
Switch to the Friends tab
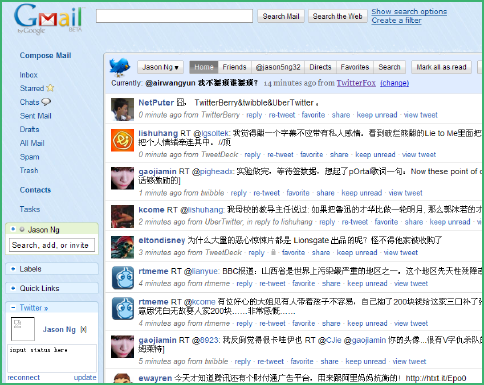pos(234,67)
